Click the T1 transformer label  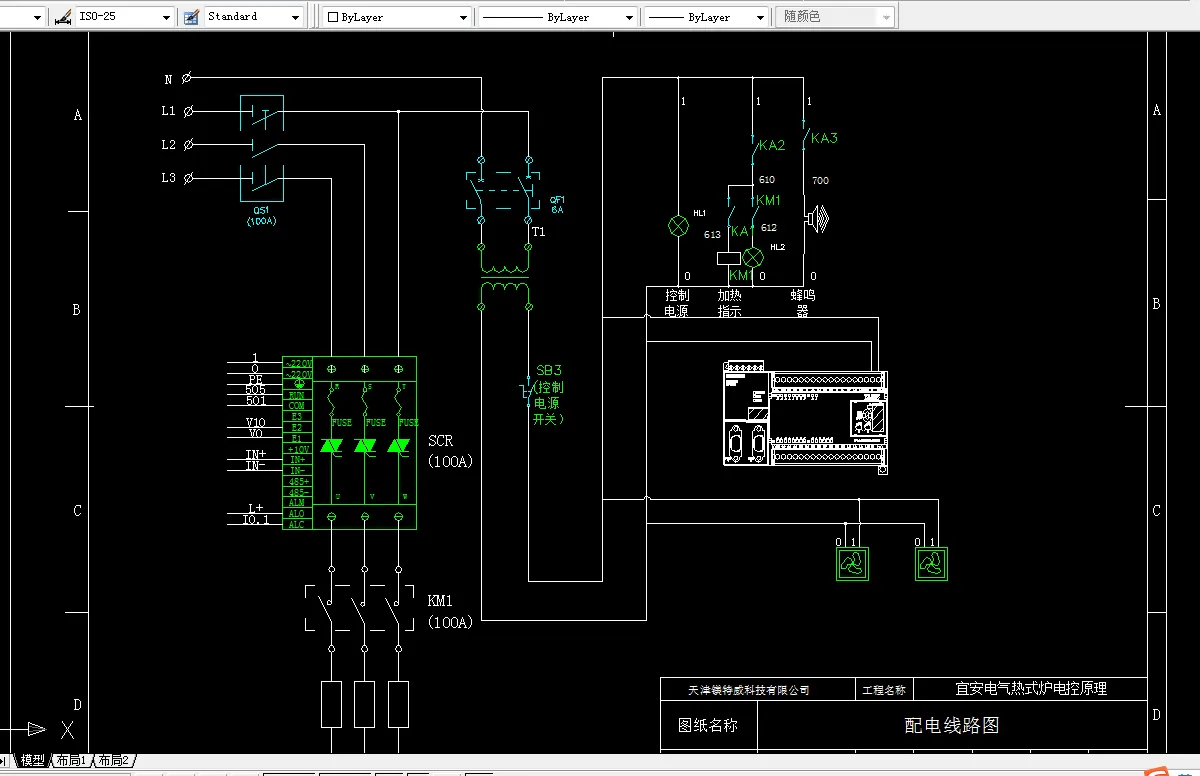pos(539,231)
